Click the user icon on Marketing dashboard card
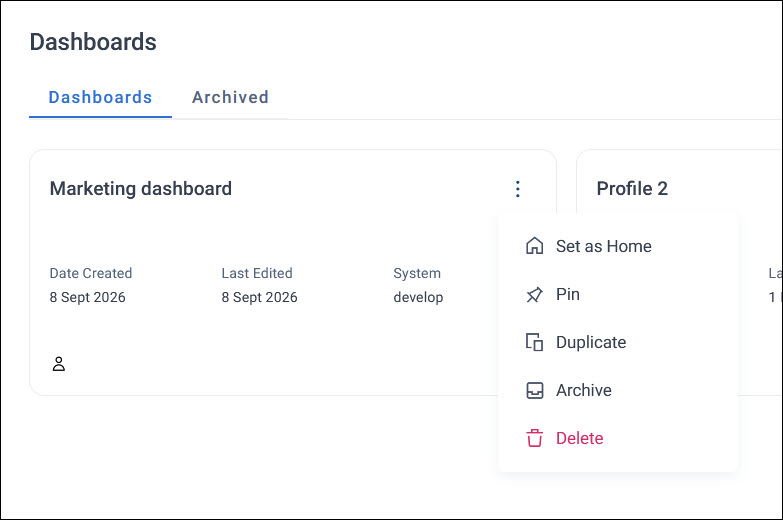 tap(59, 364)
